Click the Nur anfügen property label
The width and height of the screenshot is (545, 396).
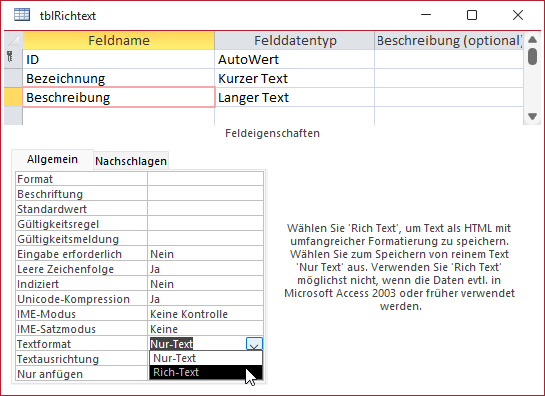81,374
